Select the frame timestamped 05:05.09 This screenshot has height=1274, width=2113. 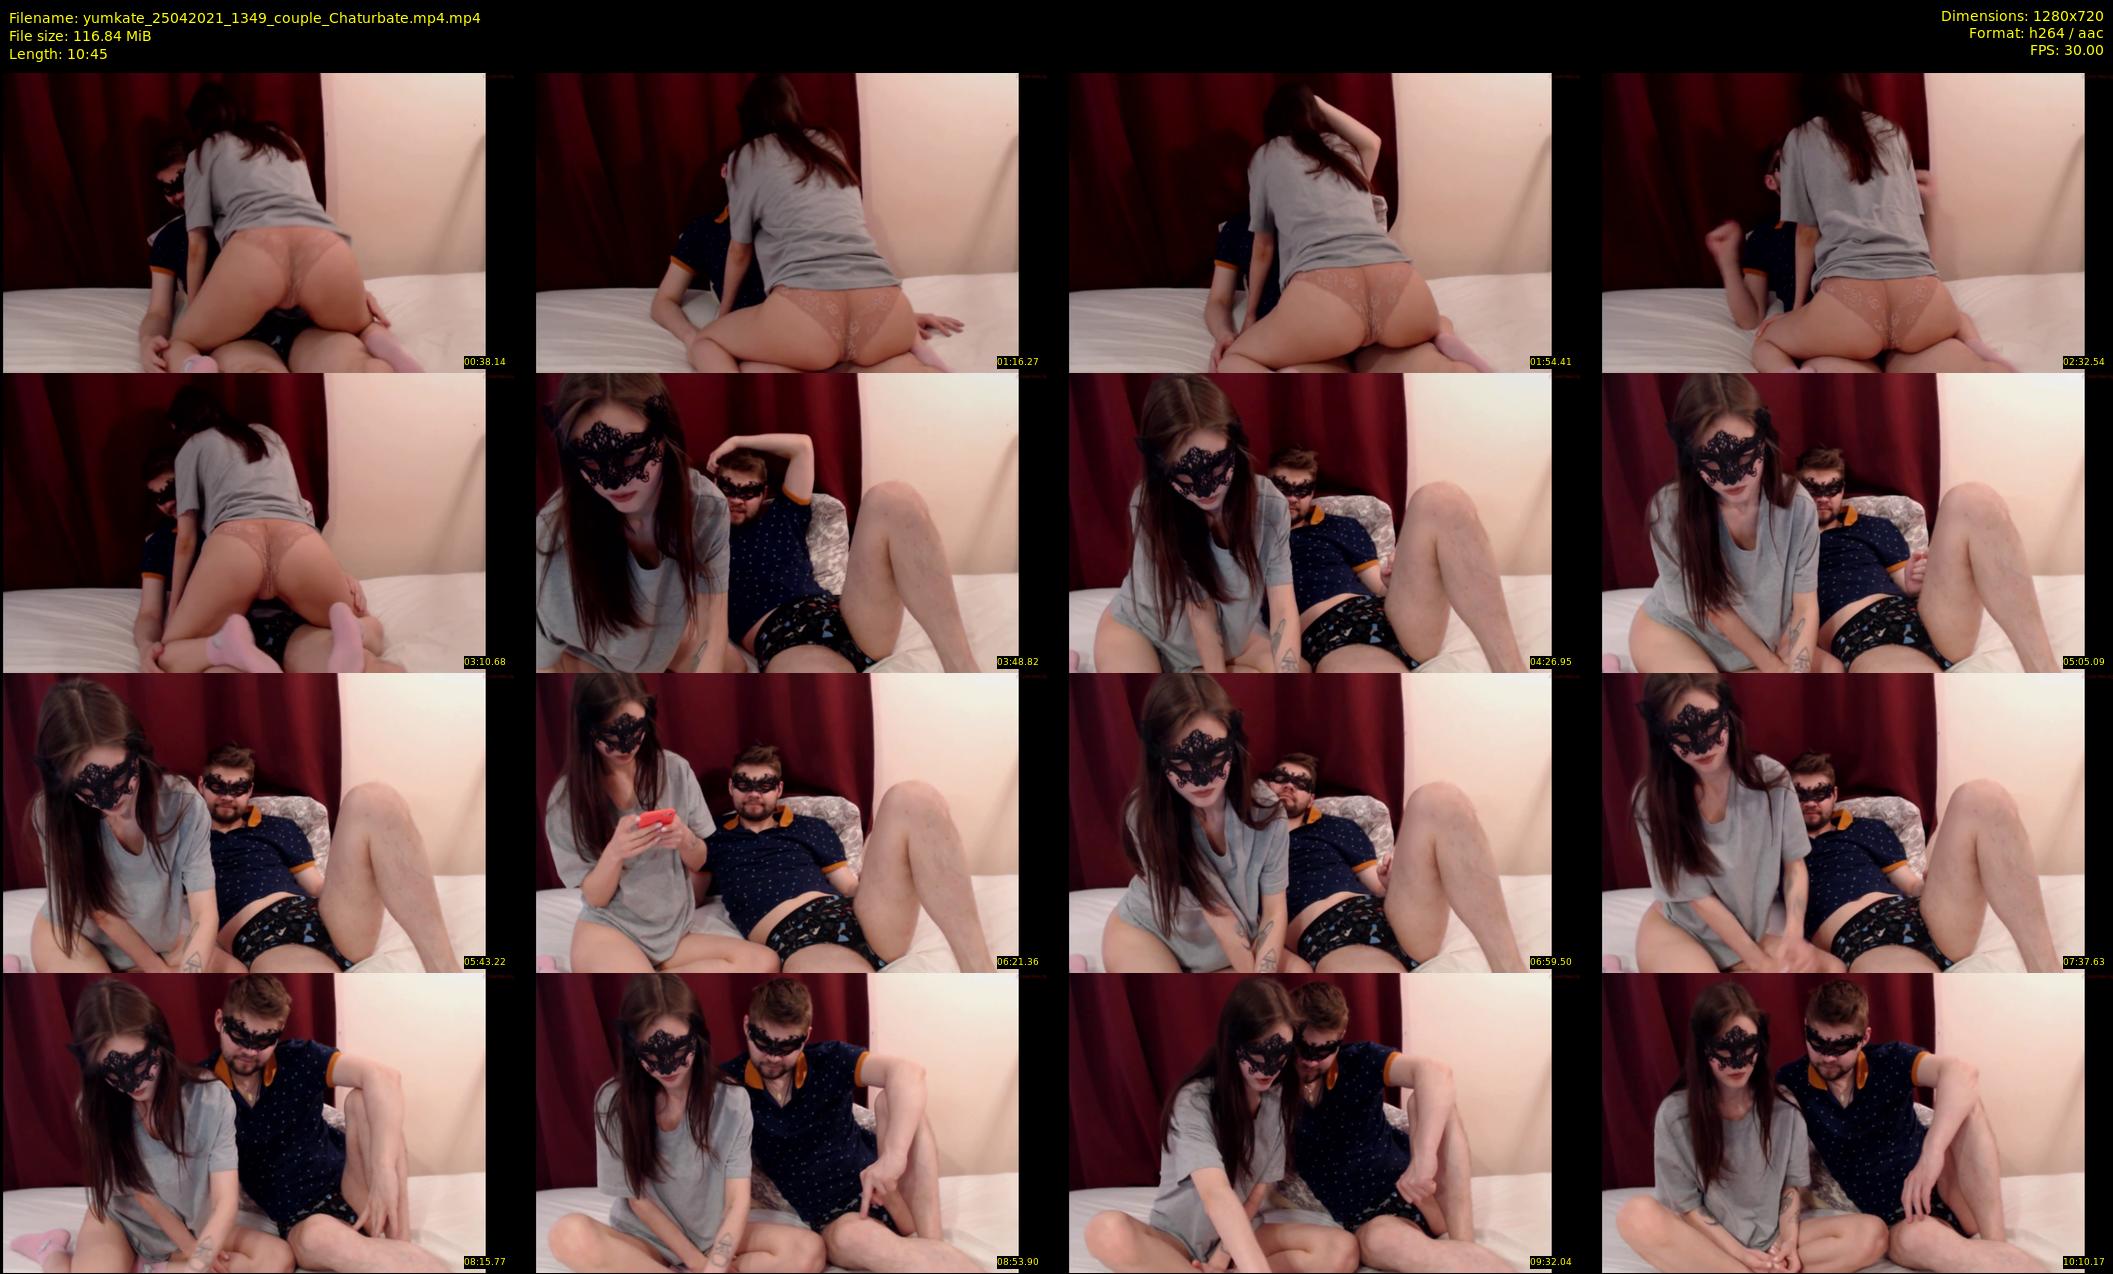1843,522
